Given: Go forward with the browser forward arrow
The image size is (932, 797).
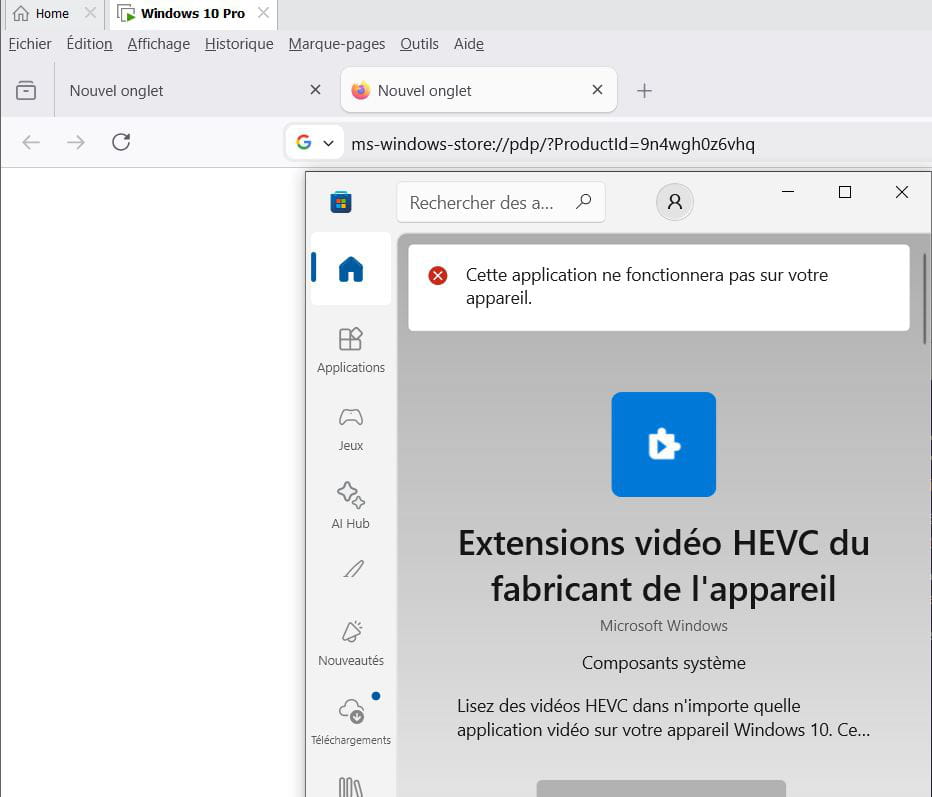Looking at the screenshot, I should point(75,143).
